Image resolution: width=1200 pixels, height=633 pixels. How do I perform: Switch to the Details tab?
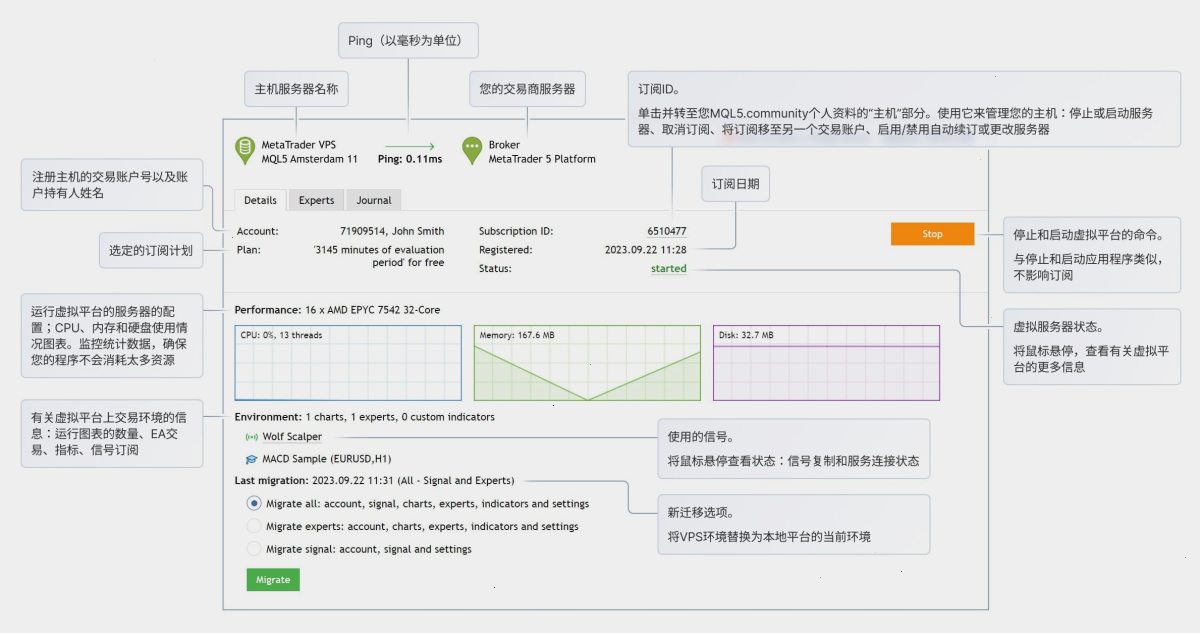pos(260,200)
